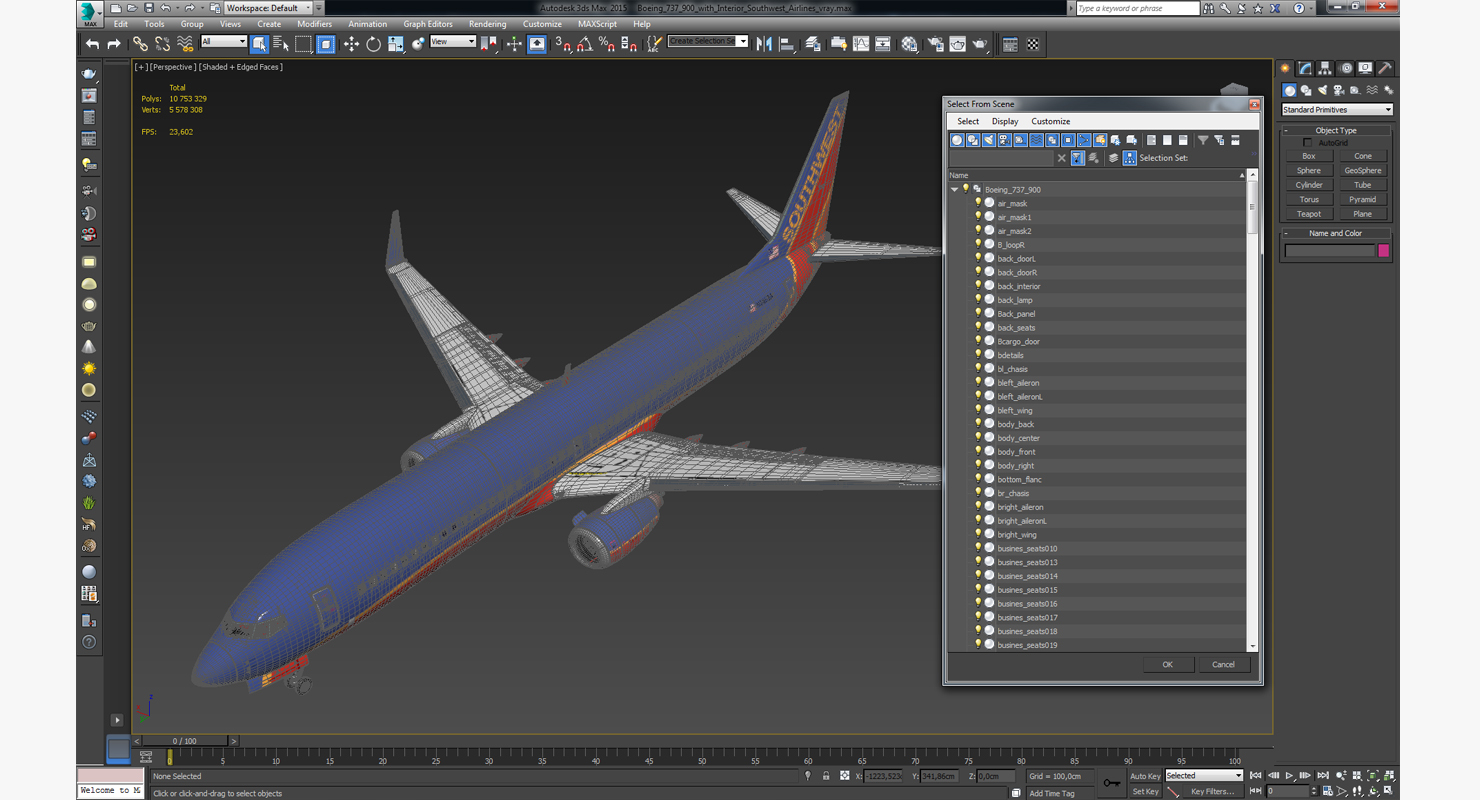Switch to the Modify panel tab
Viewport: 1480px width, 800px height.
pos(1305,68)
